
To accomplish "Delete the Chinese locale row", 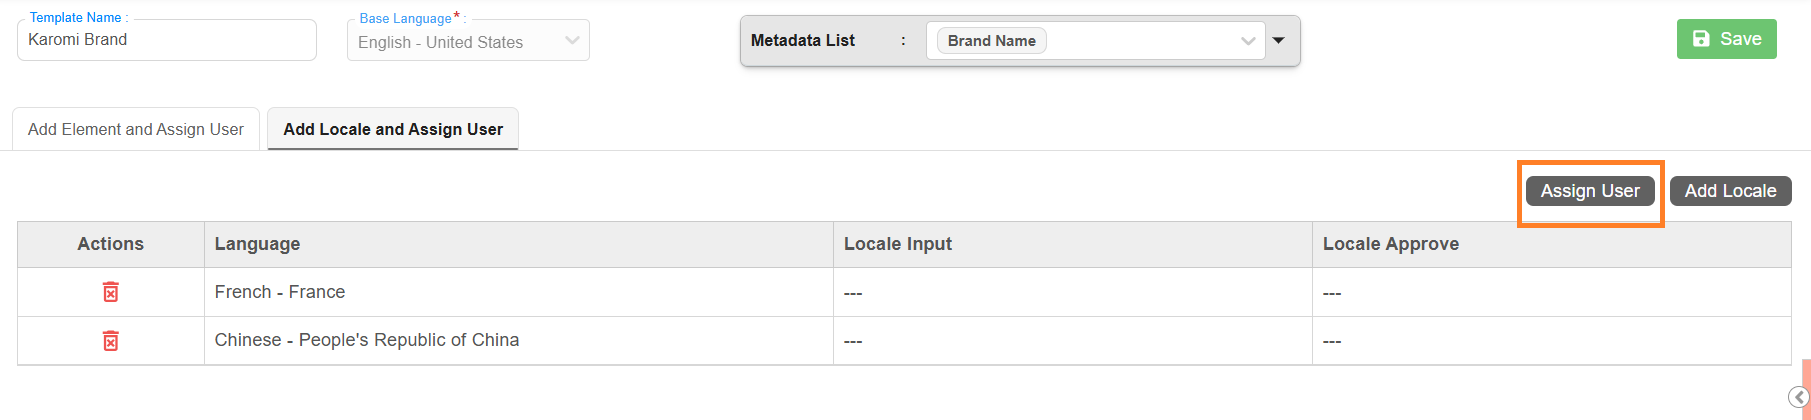I will [111, 341].
